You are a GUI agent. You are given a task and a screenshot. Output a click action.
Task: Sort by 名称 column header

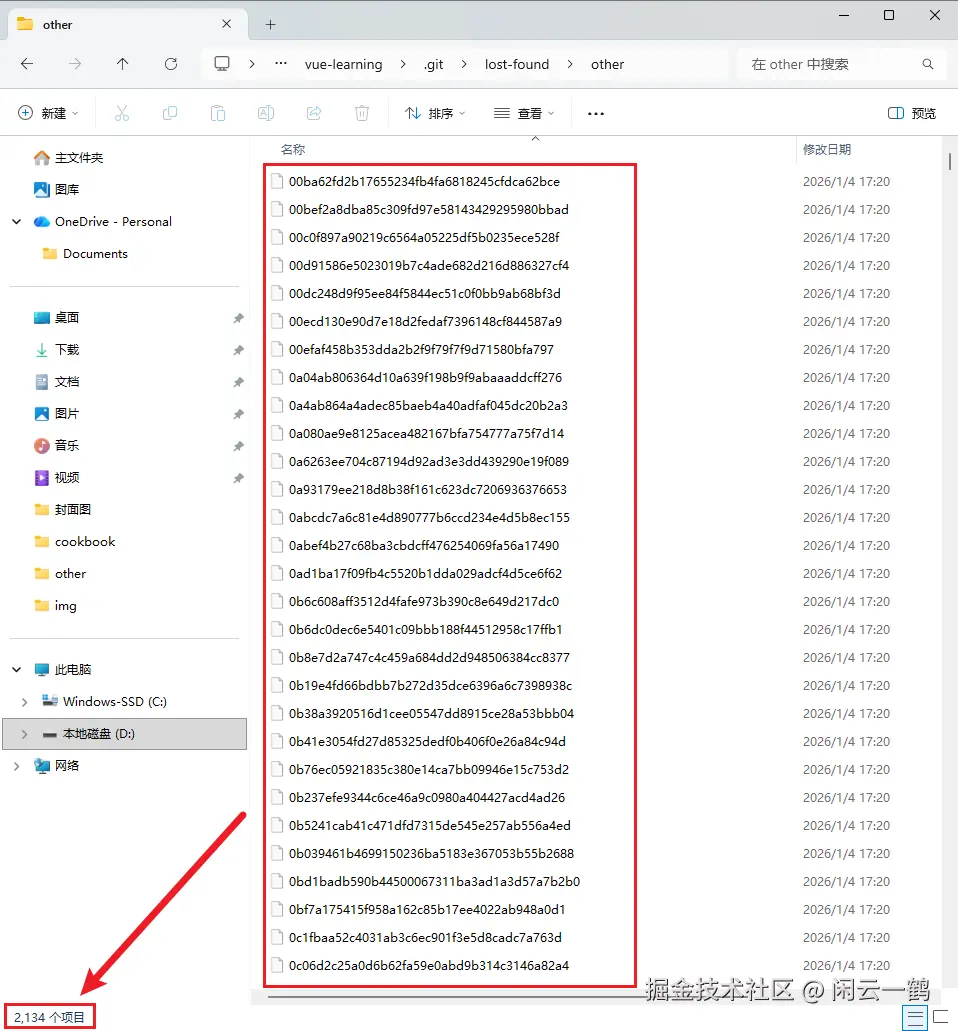[293, 149]
